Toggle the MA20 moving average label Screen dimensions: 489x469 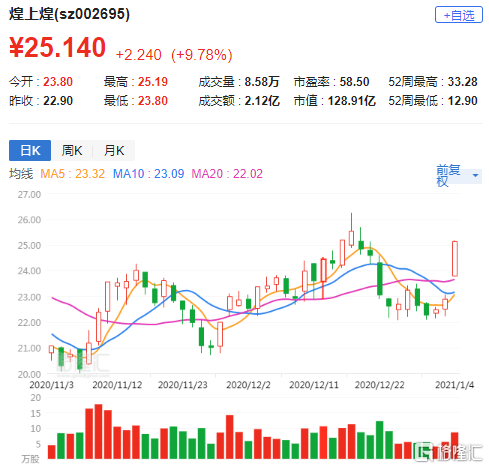tap(227, 174)
